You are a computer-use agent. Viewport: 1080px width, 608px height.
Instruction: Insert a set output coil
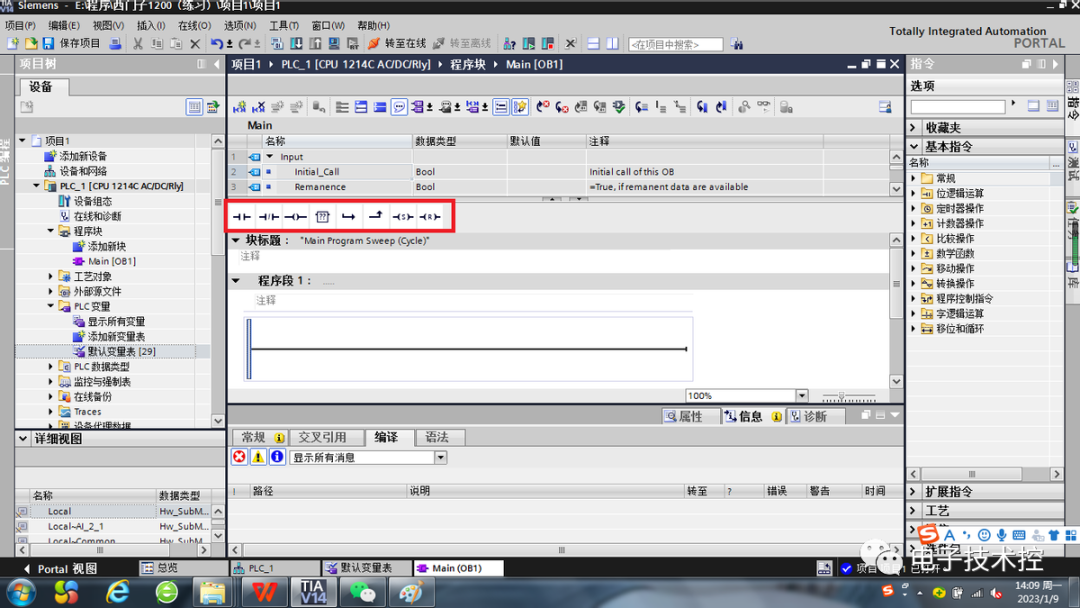coord(402,217)
